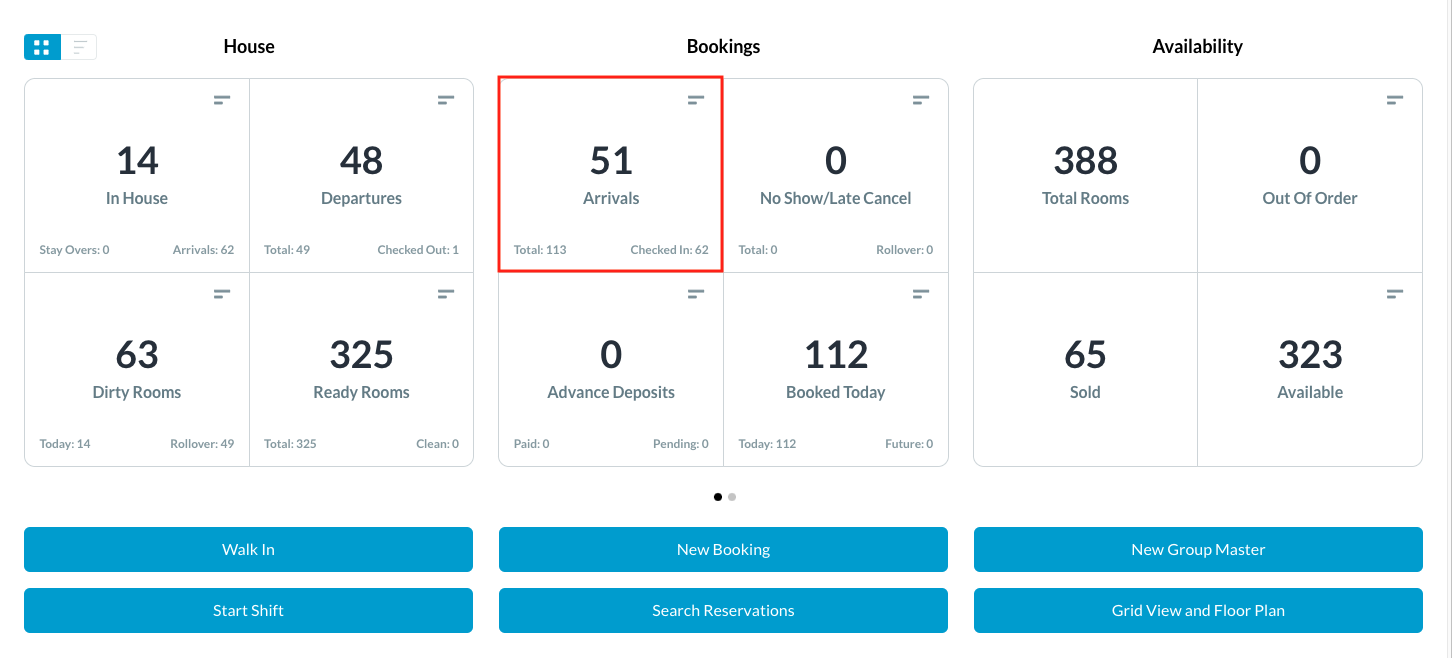Open Arrivals tile menu icon
This screenshot has width=1452, height=658.
(696, 100)
